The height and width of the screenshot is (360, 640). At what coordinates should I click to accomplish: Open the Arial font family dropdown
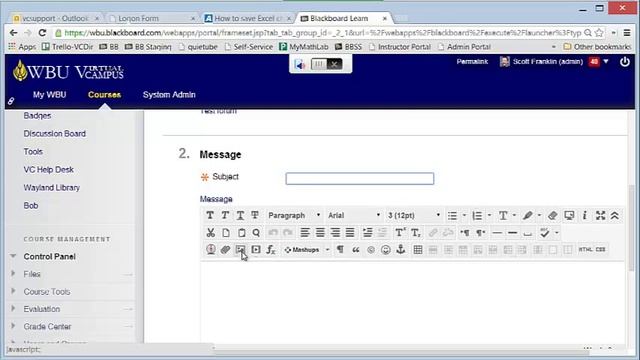354,216
